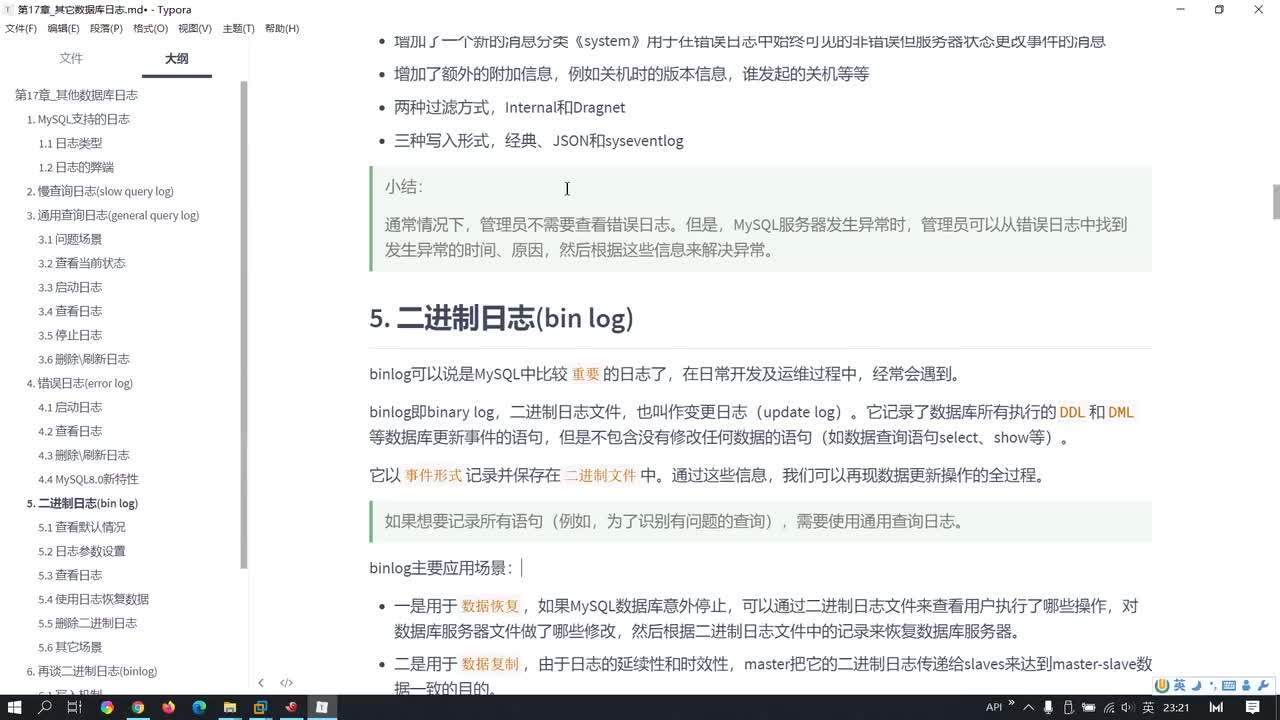The width and height of the screenshot is (1280, 720).
Task: Toggle the 英 language on the IME toolbar
Action: click(1180, 685)
